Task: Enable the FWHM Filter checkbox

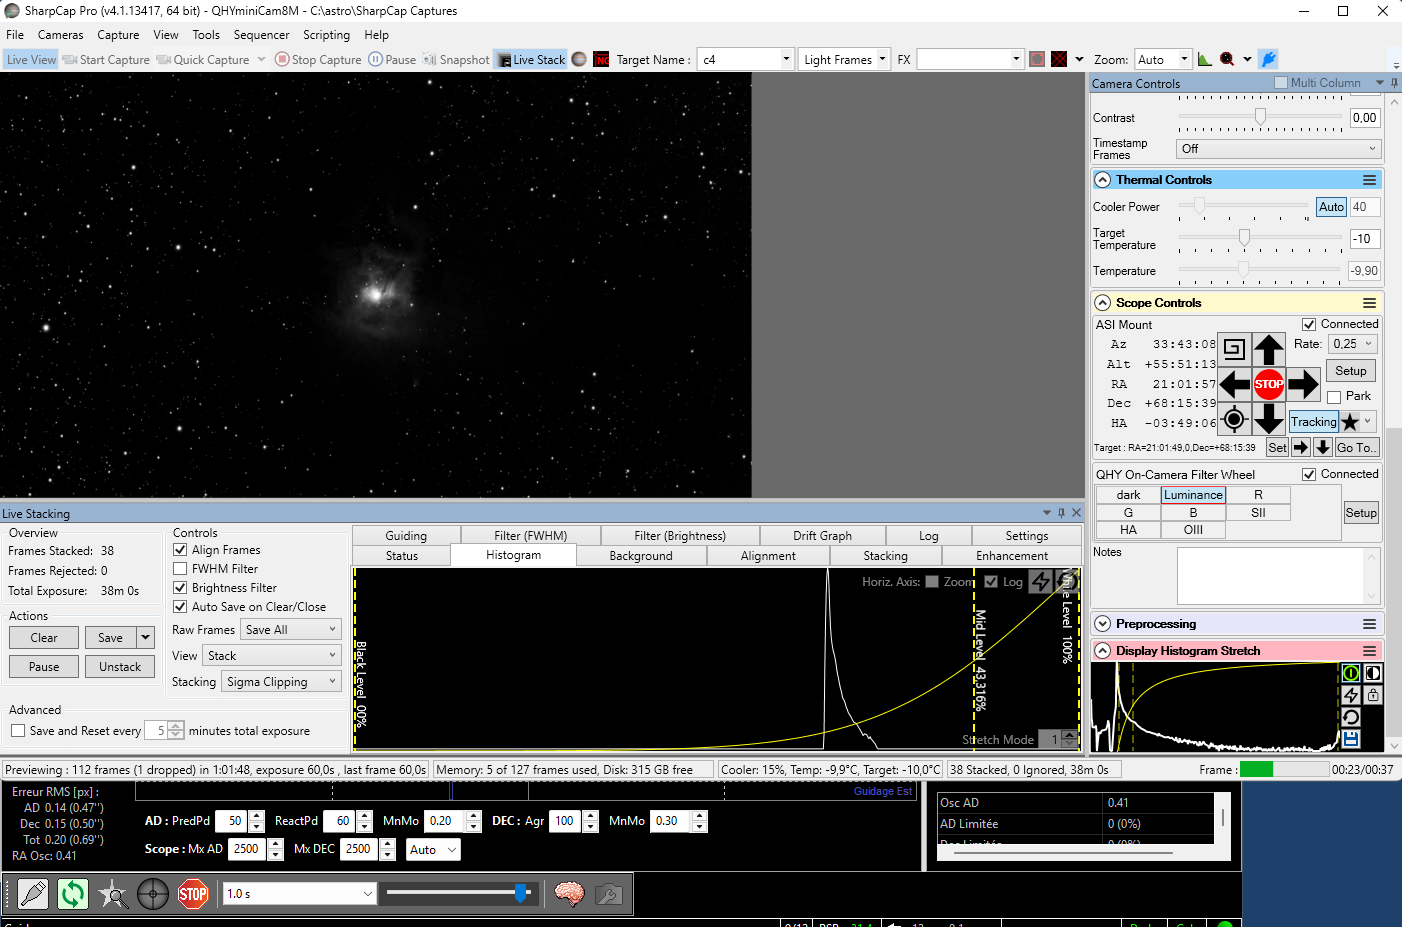Action: click(x=180, y=569)
